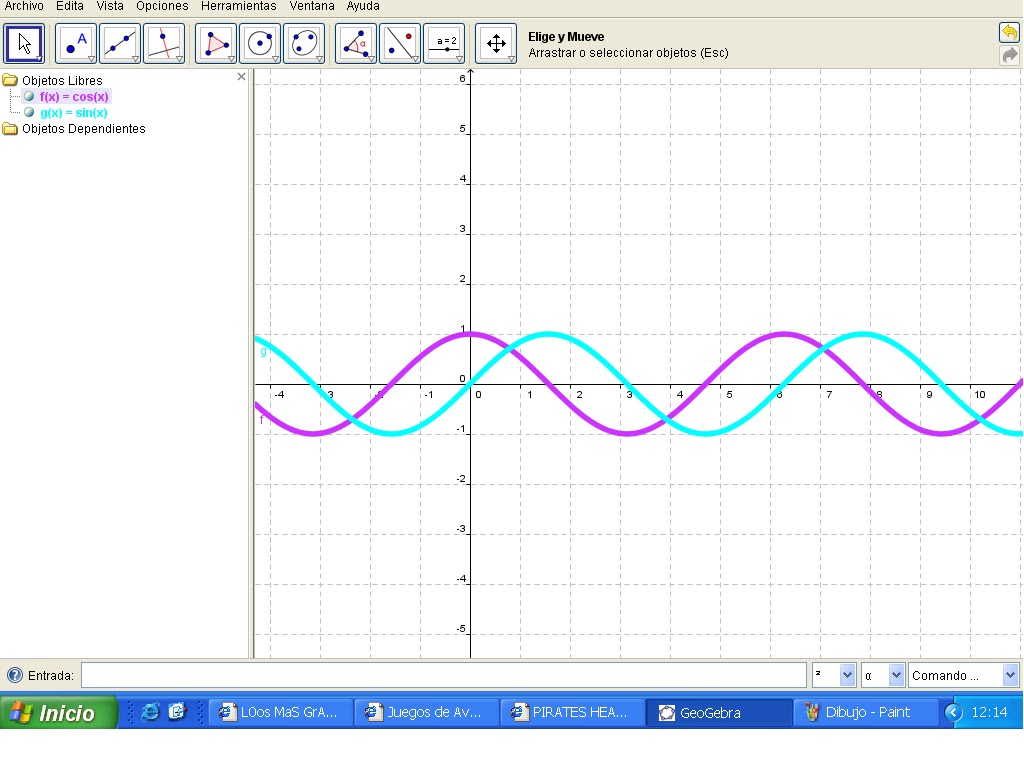Select the Conic through five points tool
Screen dimensions: 1024x768
click(304, 44)
